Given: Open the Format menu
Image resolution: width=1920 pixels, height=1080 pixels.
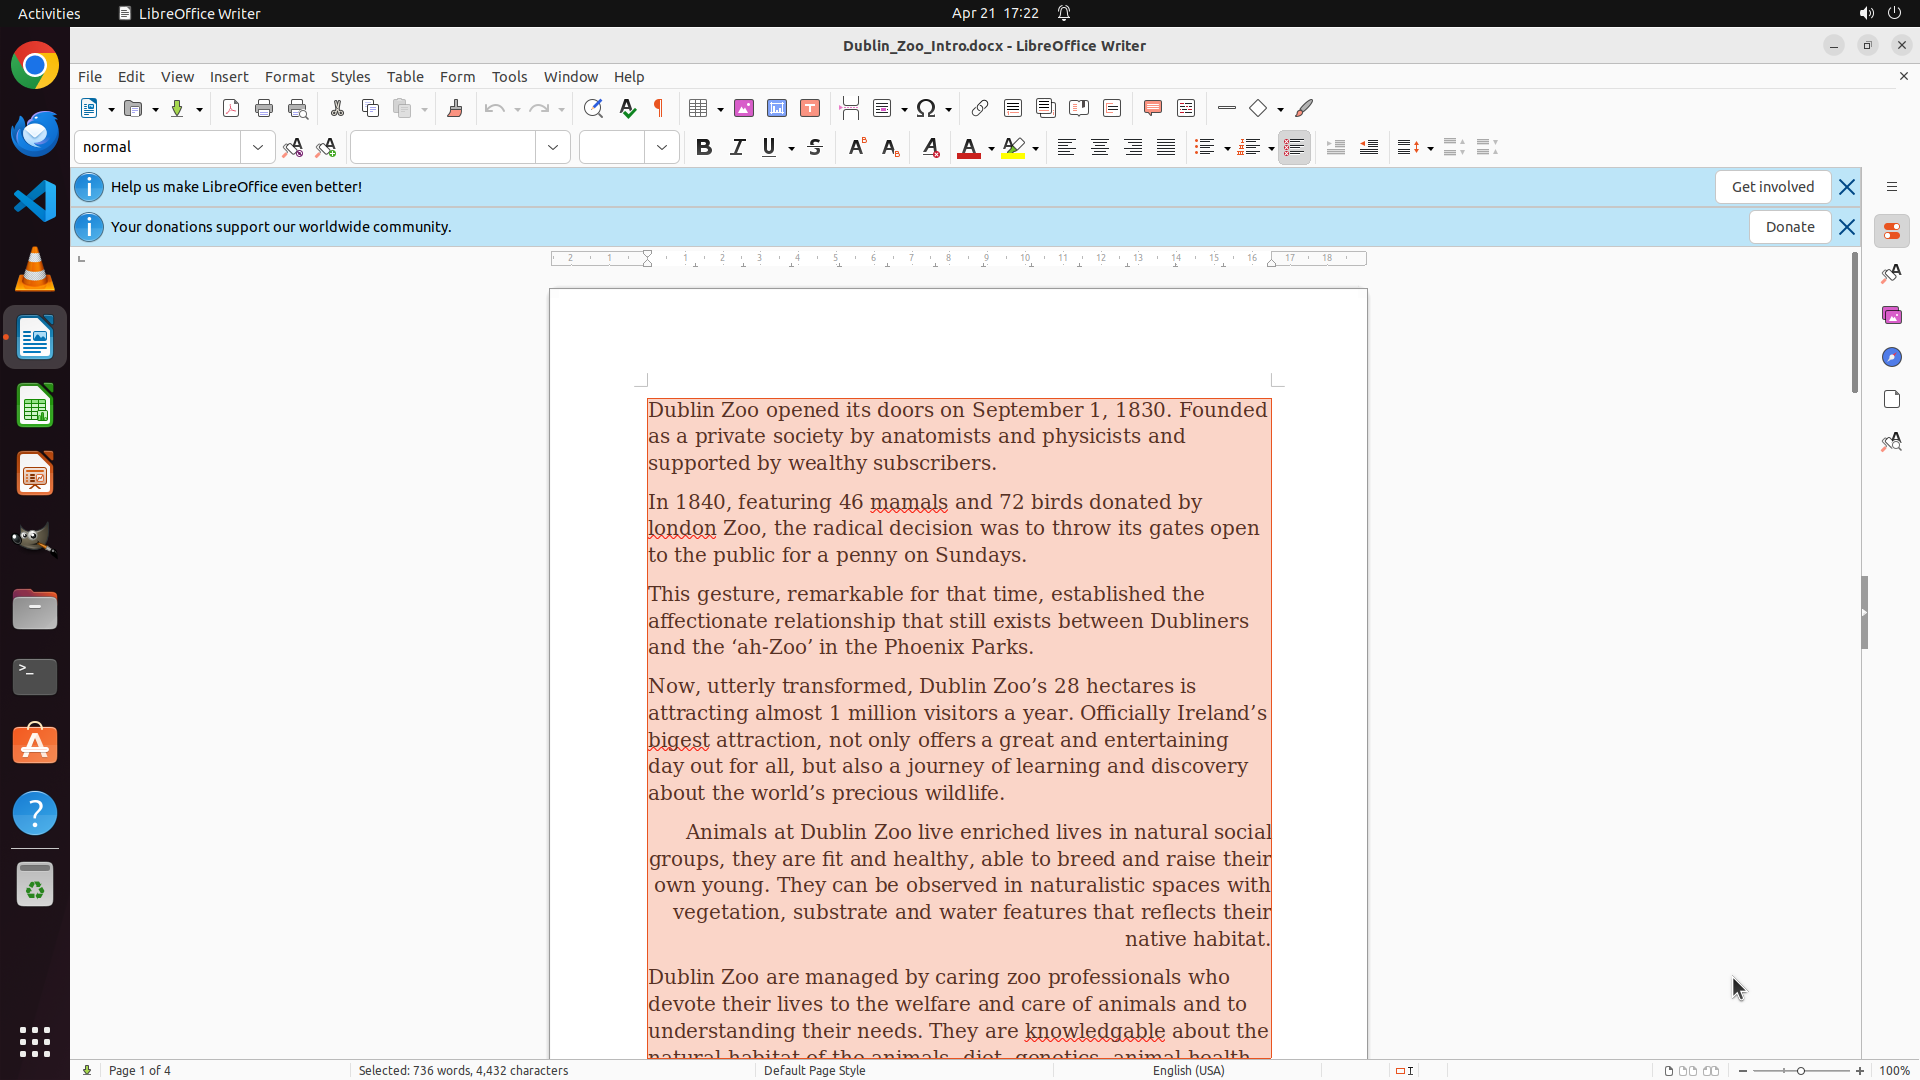Looking at the screenshot, I should click(289, 76).
